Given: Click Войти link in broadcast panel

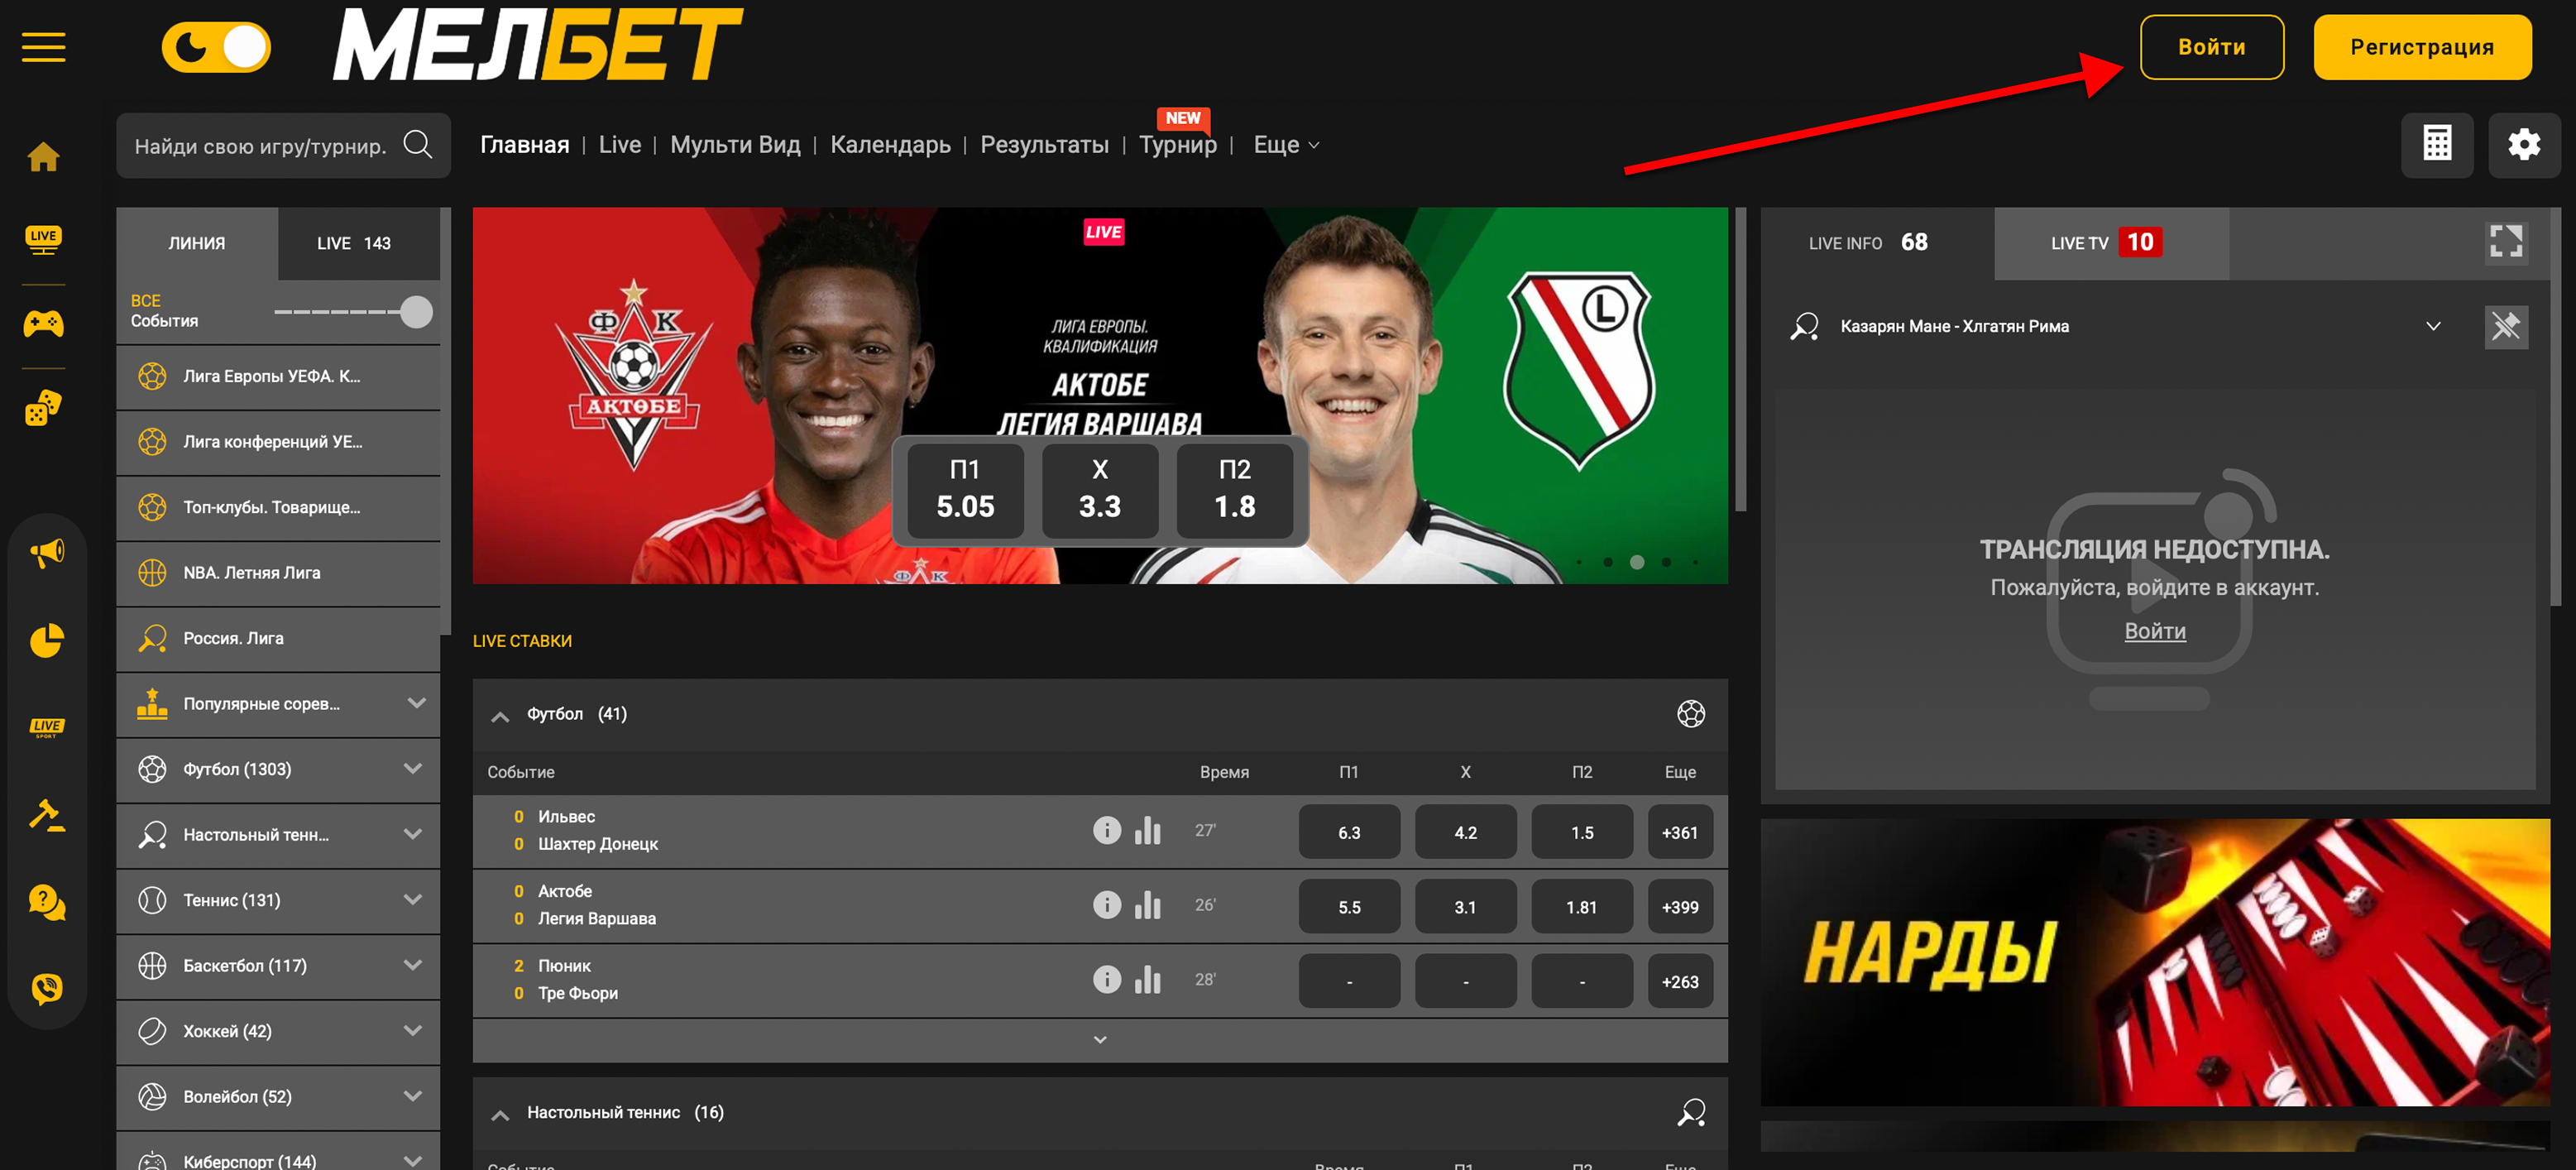Looking at the screenshot, I should pyautogui.click(x=2154, y=631).
